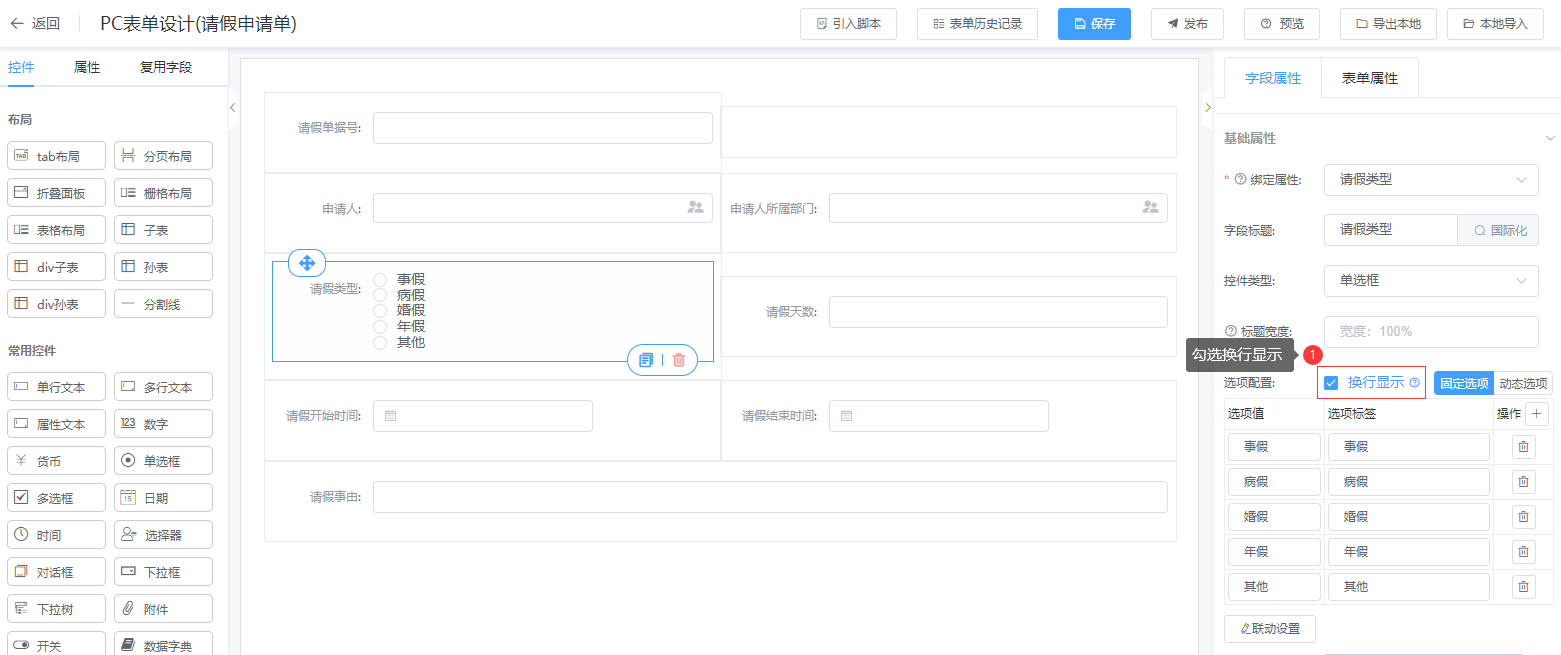Image resolution: width=1561 pixels, height=655 pixels.
Task: Click the move handle icon on 请假类型 field
Action: (x=307, y=263)
